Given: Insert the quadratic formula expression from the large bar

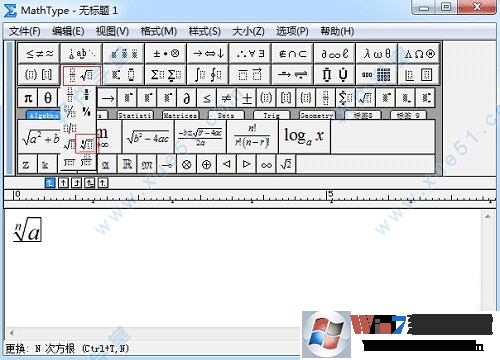Looking at the screenshot, I should (x=200, y=137).
